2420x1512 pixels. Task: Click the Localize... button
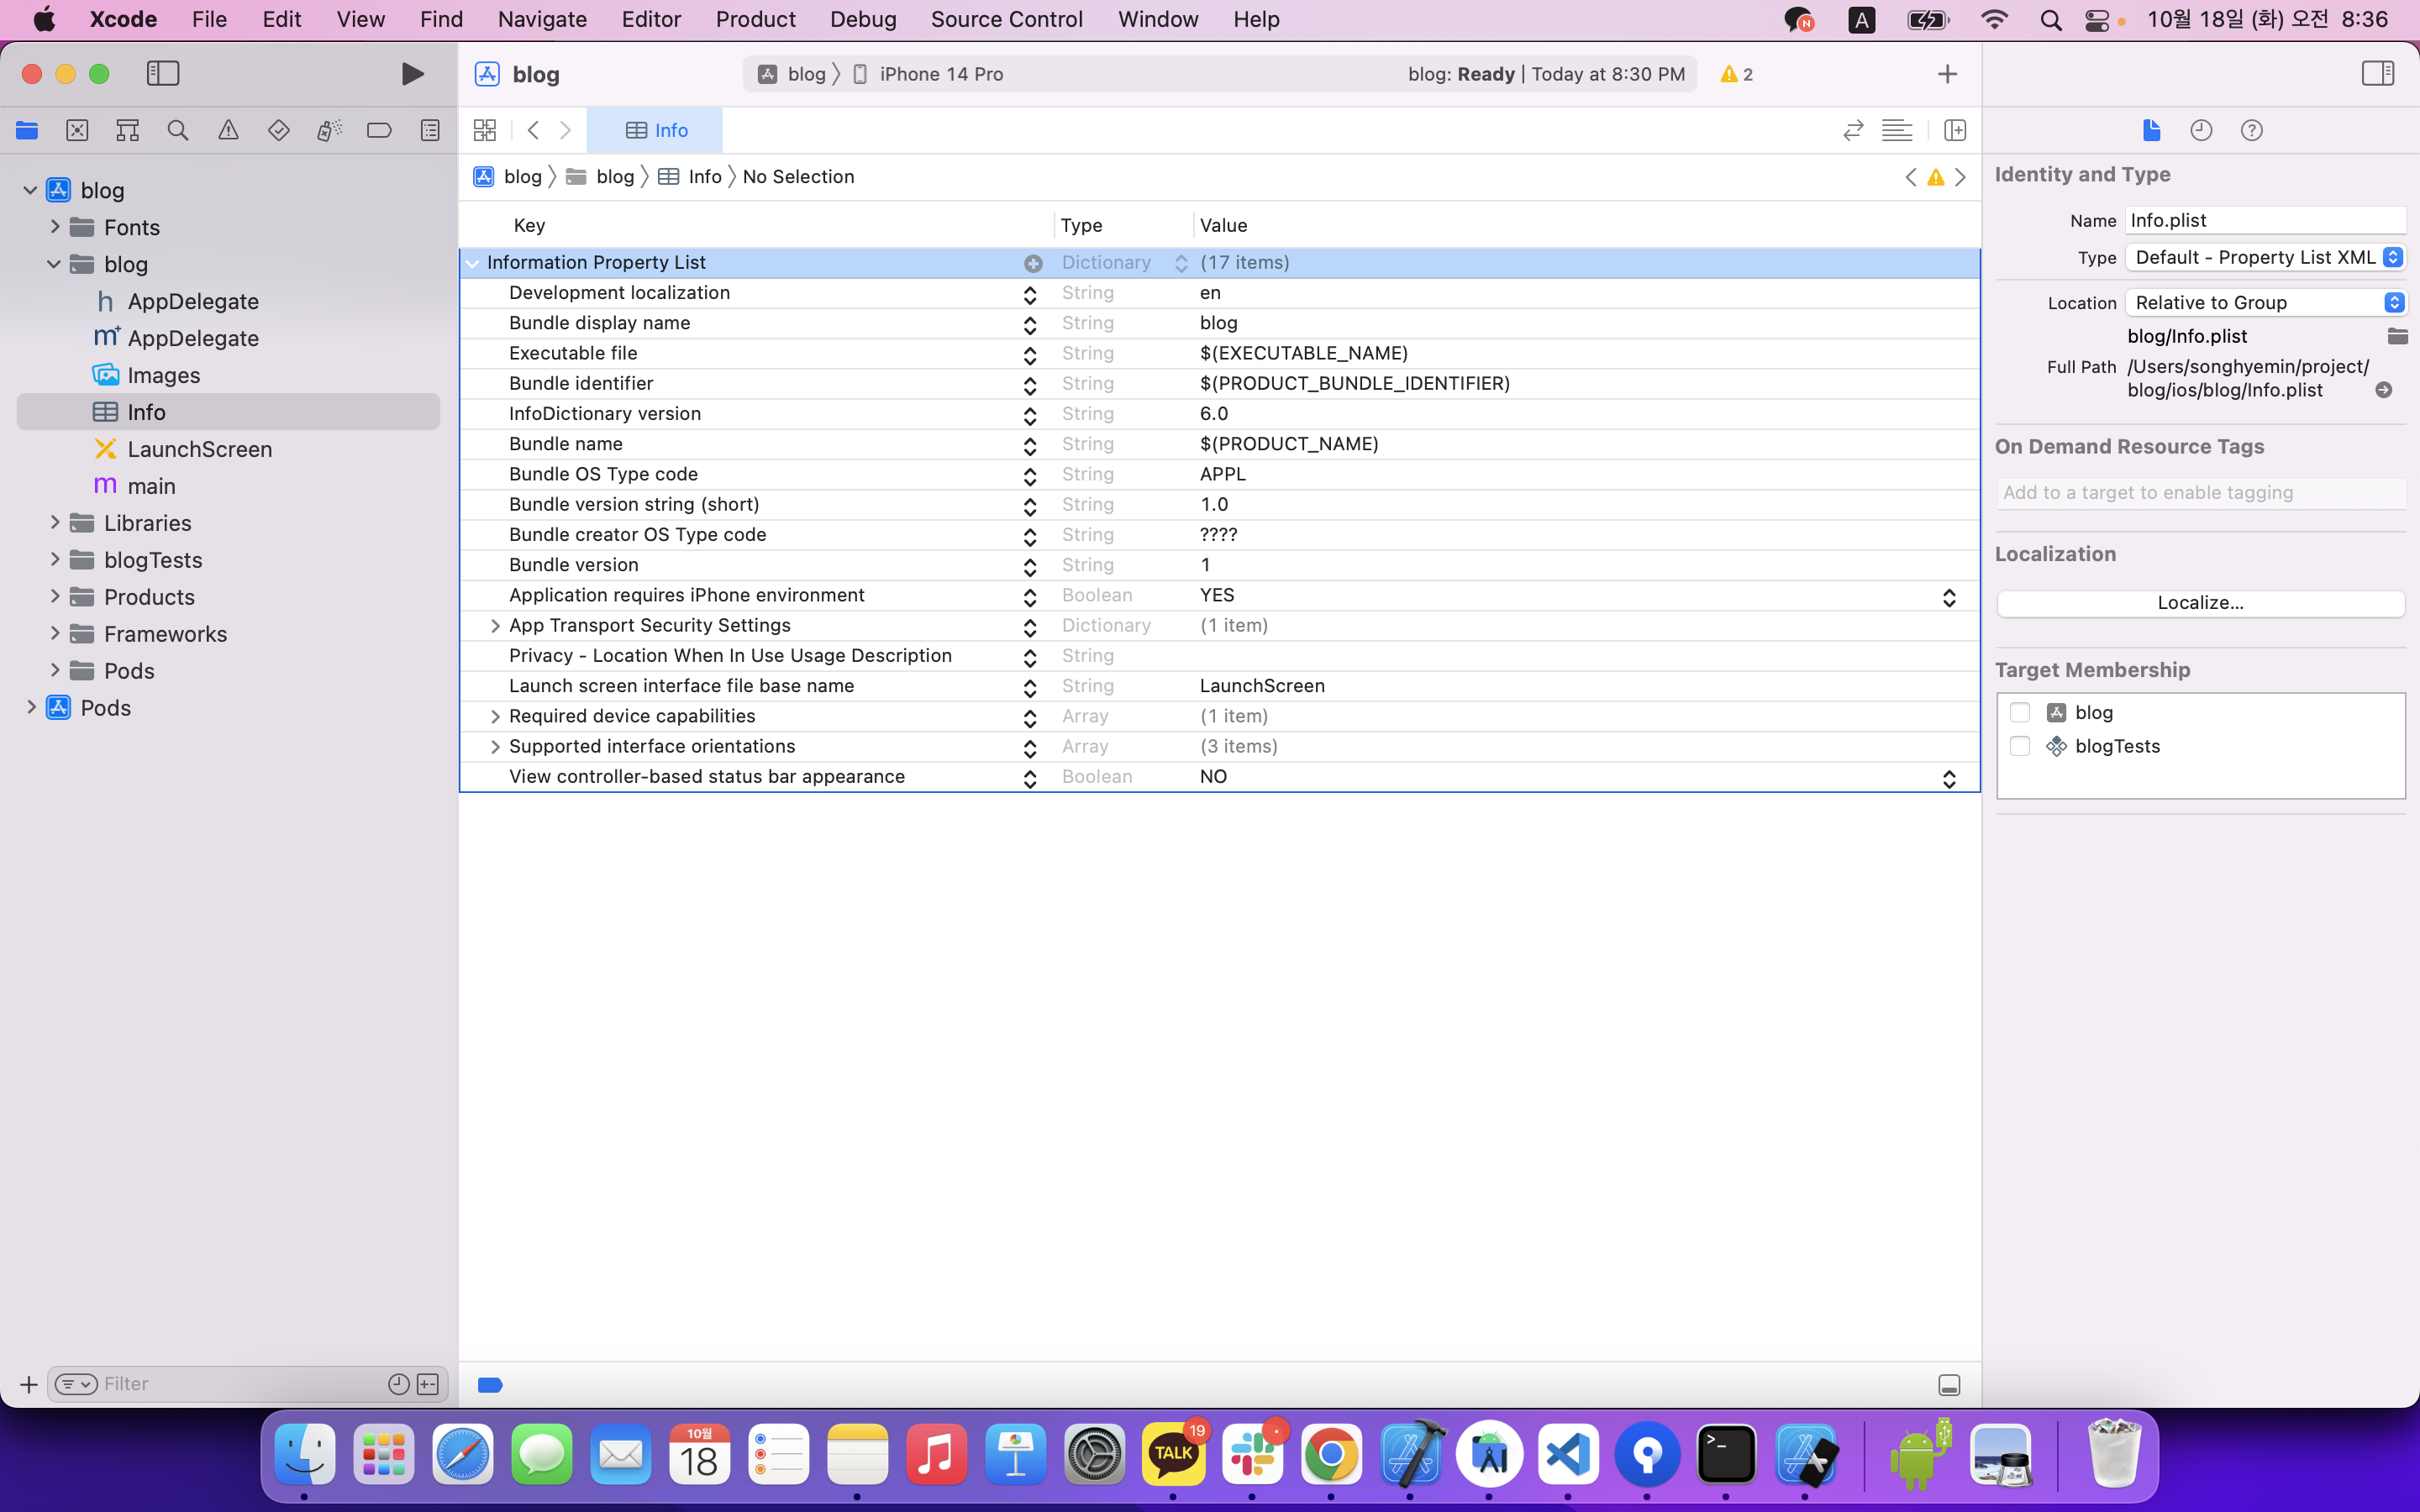click(2200, 603)
